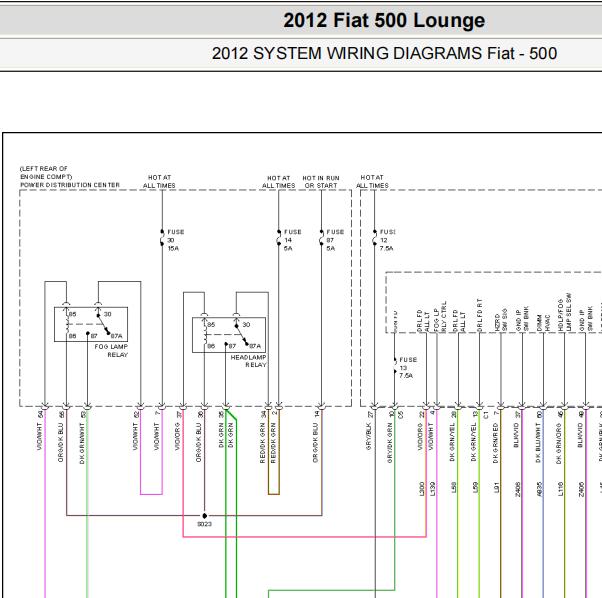This screenshot has height=598, width=602.
Task: Click the 'ORG/DK BLU' wire label at pin 14
Action: (x=315, y=443)
